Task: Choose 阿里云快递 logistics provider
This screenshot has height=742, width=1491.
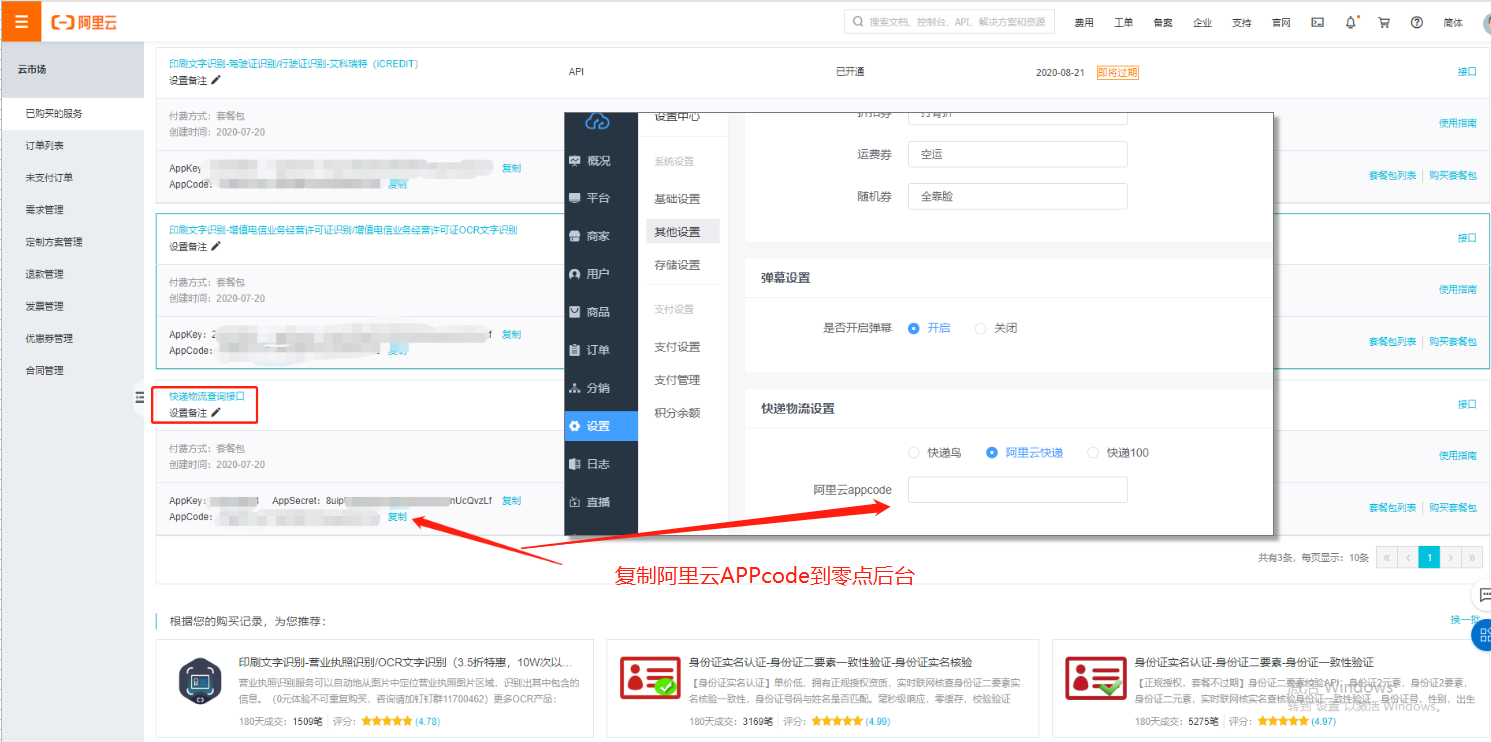Action: tap(1025, 453)
